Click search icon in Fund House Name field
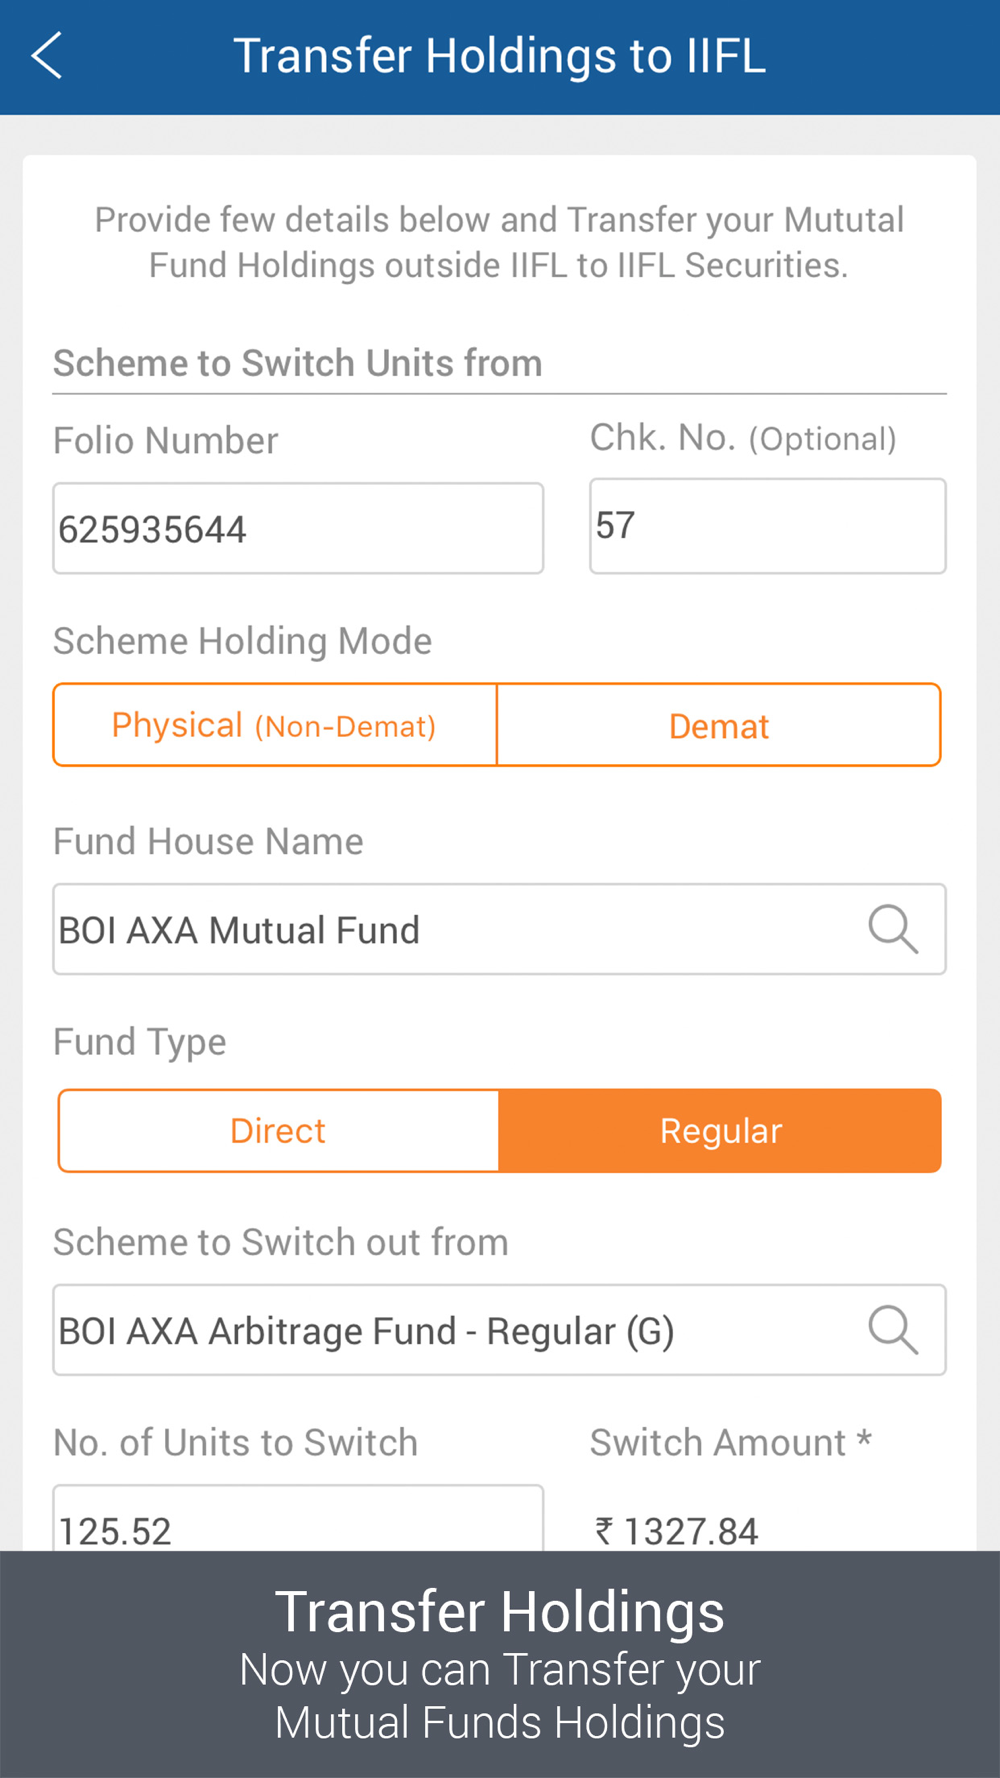1000x1778 pixels. [x=892, y=929]
